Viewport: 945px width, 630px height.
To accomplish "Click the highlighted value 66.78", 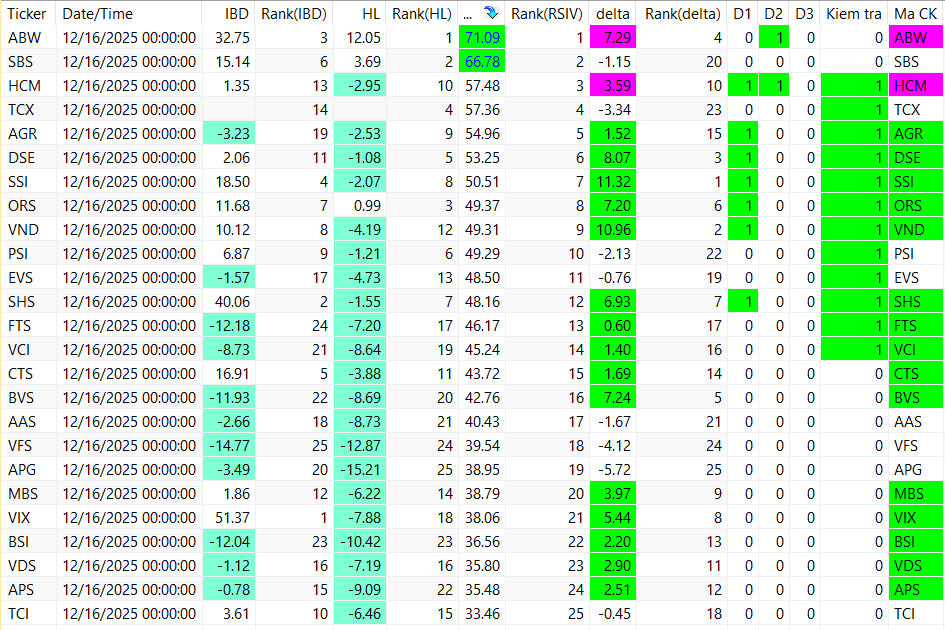I will pyautogui.click(x=482, y=61).
